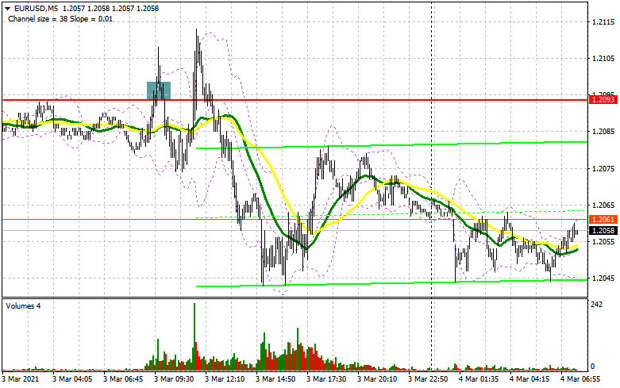
Task: Click the 242 volume scale value
Action: [597, 305]
